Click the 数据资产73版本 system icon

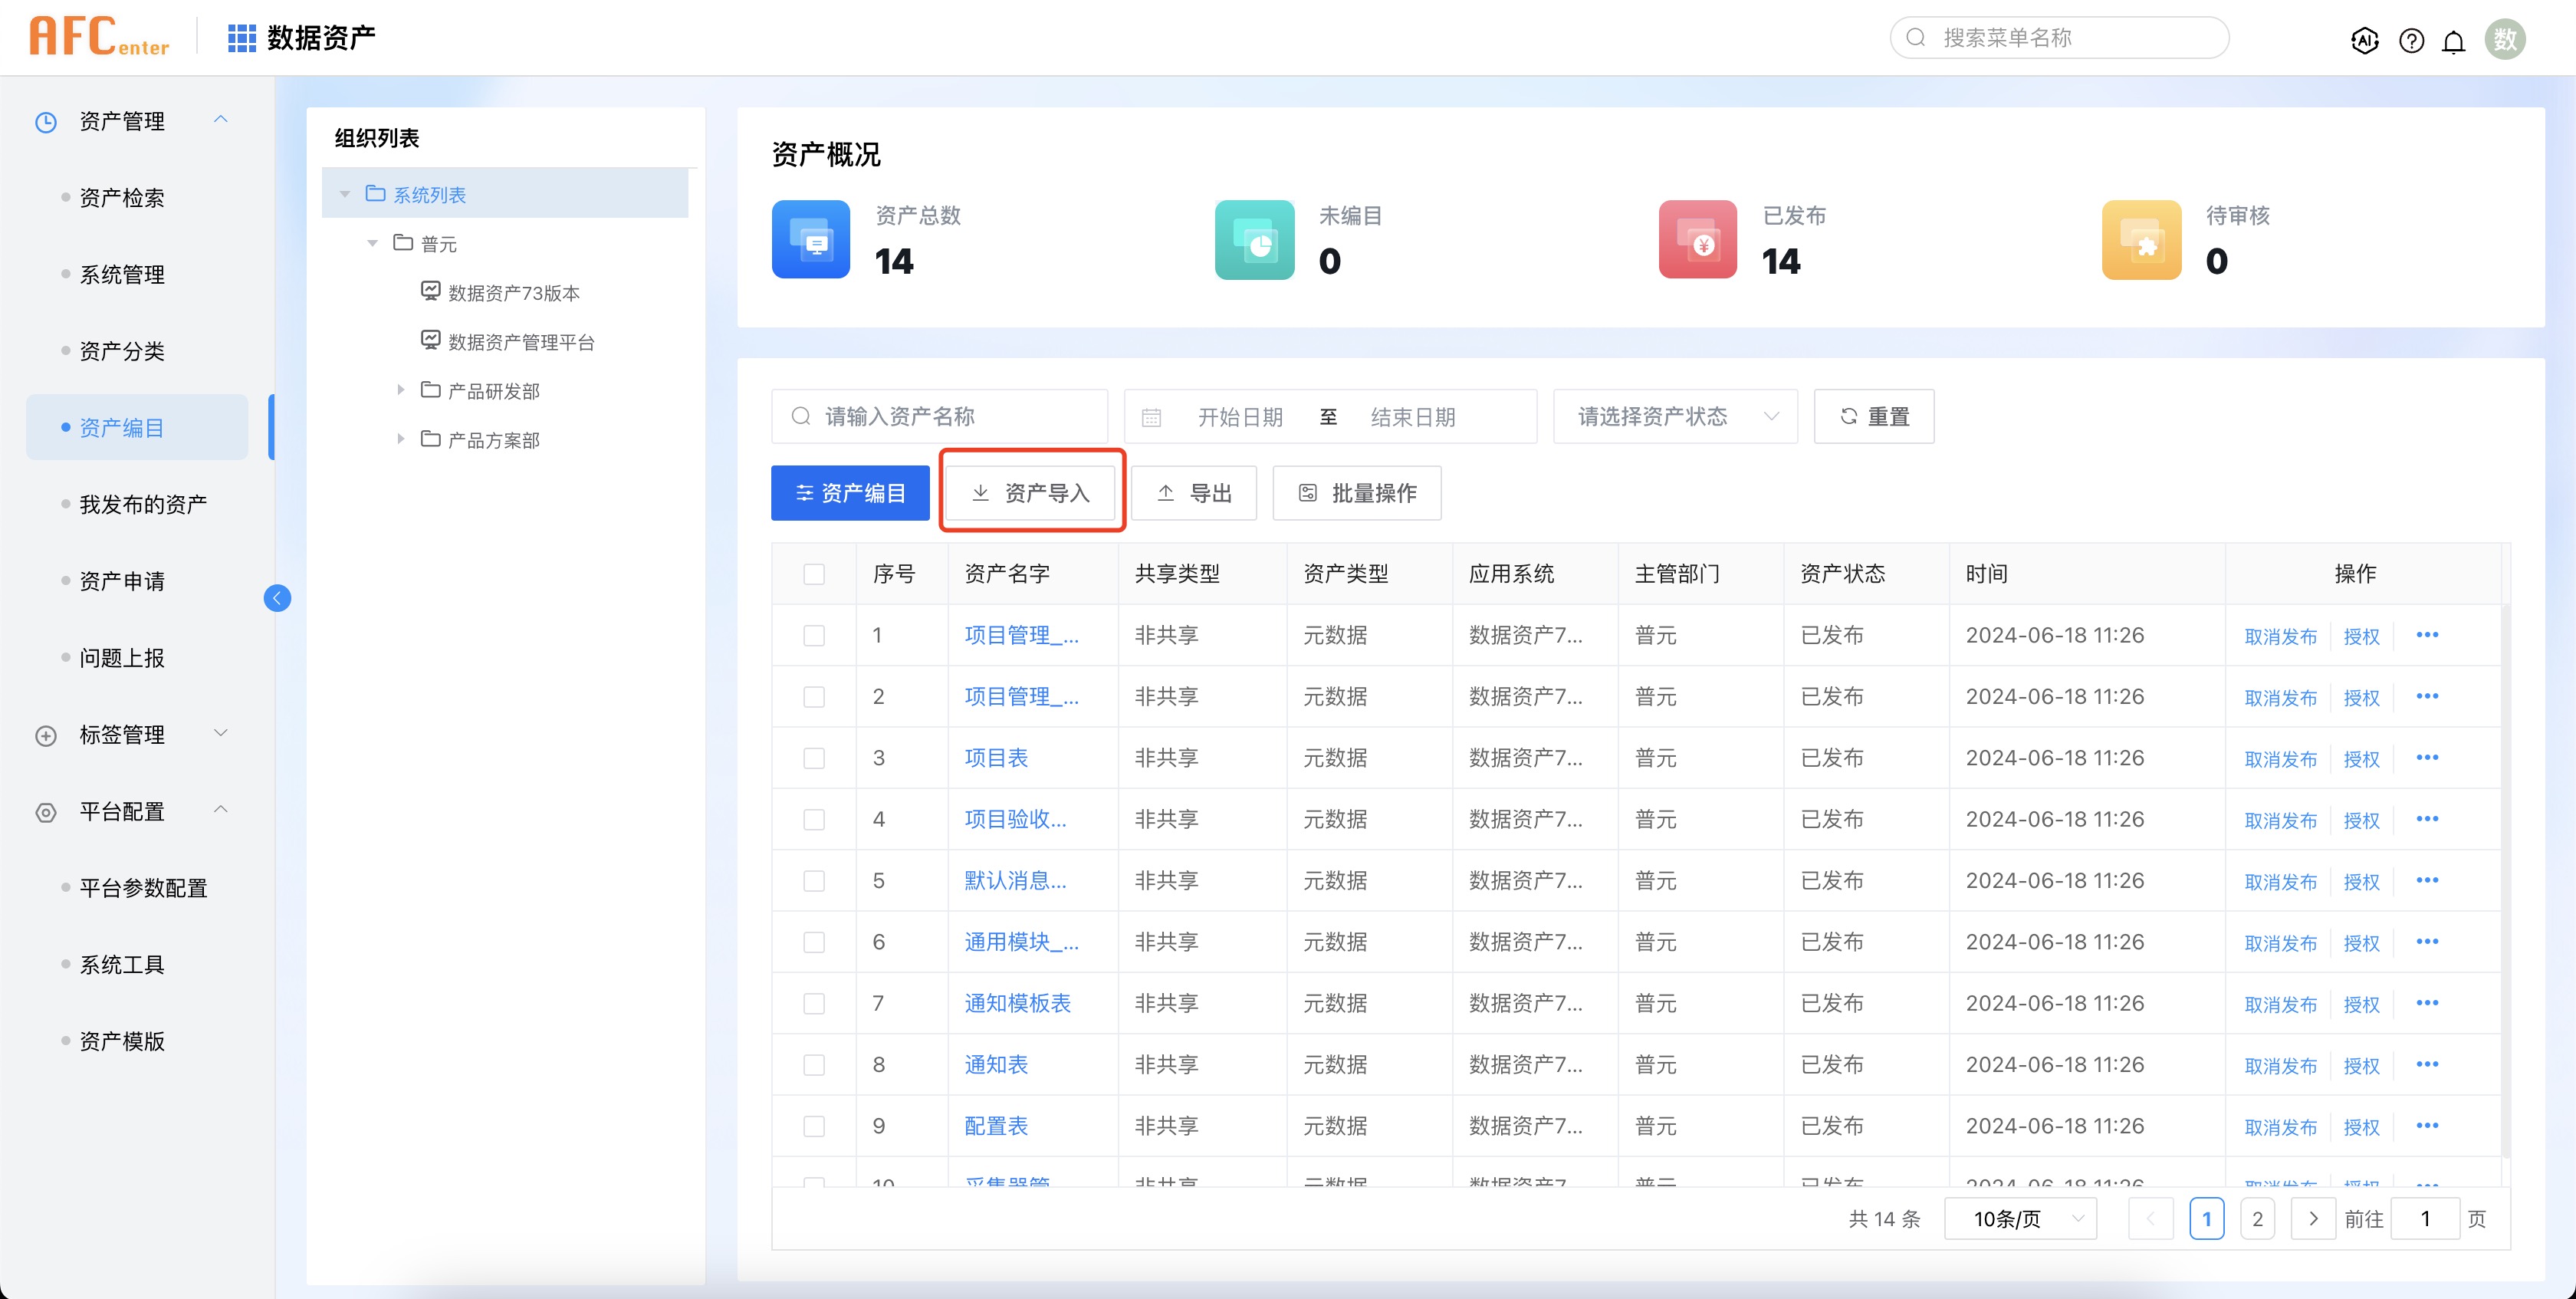[x=431, y=291]
